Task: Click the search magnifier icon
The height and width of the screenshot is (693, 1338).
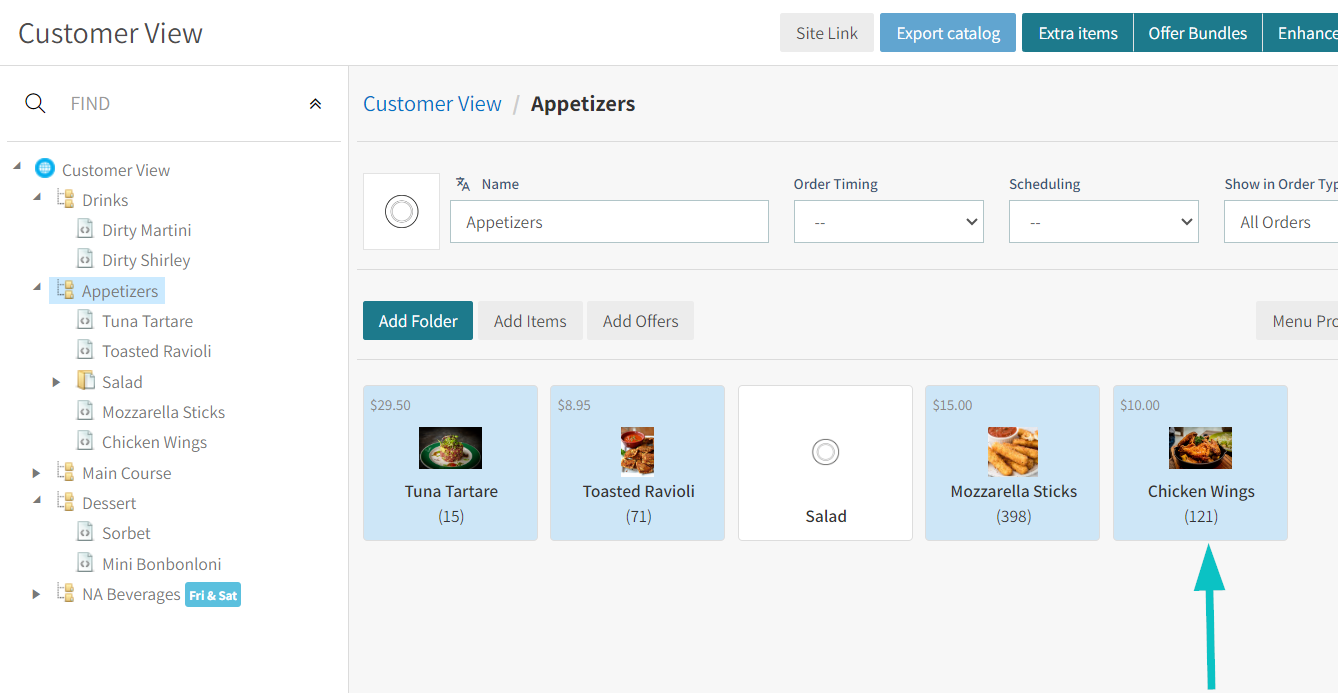Action: (35, 104)
